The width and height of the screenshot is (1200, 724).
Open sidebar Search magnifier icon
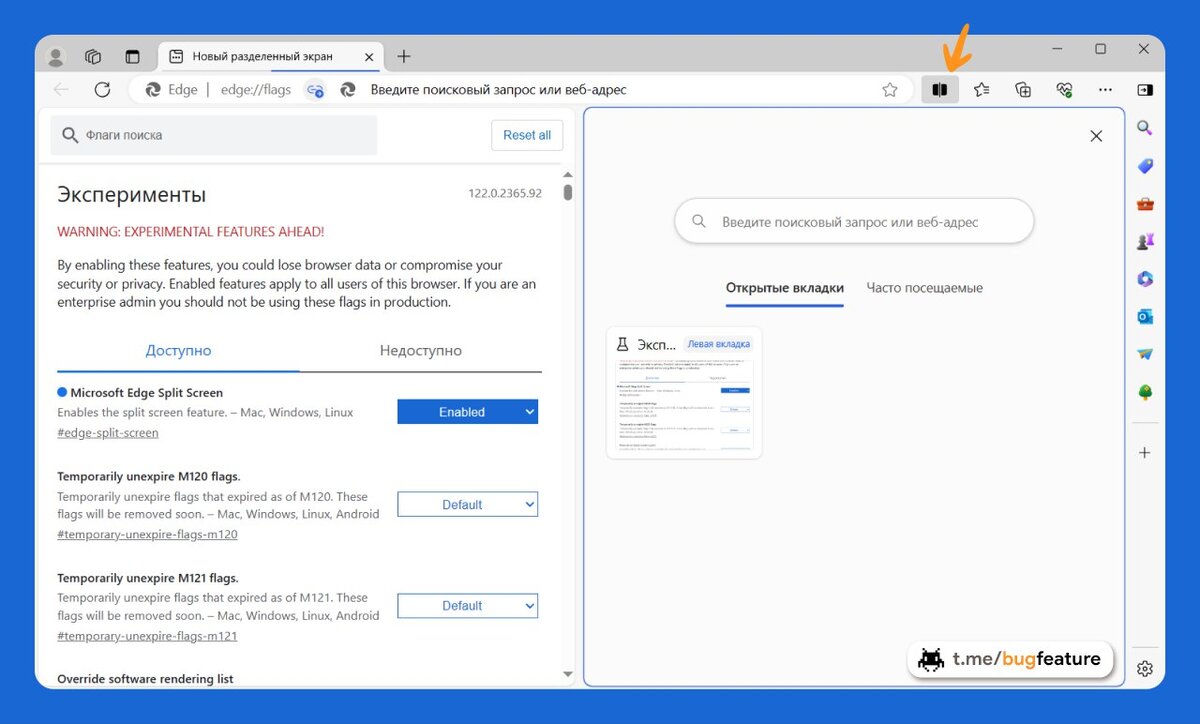pyautogui.click(x=1145, y=128)
